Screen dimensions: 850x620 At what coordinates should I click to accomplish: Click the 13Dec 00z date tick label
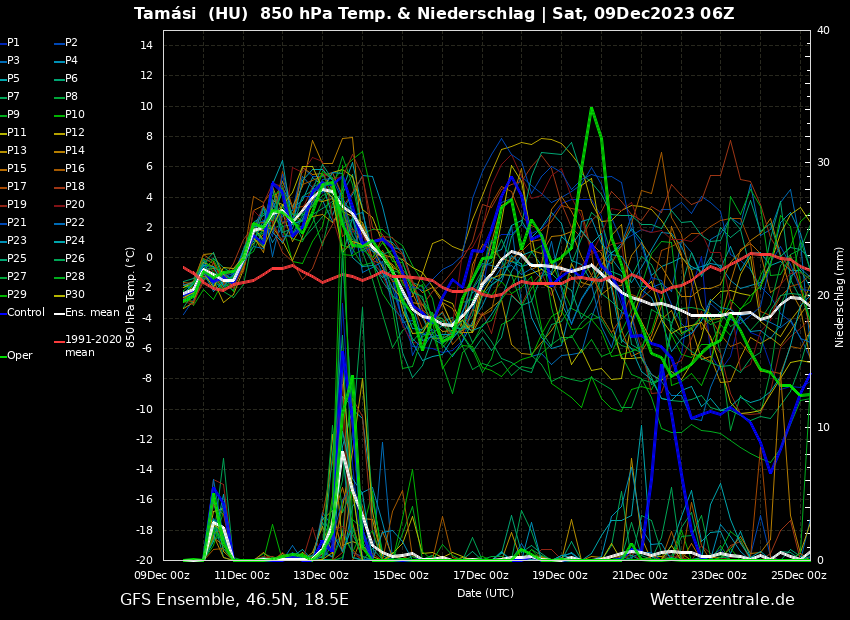coord(321,575)
